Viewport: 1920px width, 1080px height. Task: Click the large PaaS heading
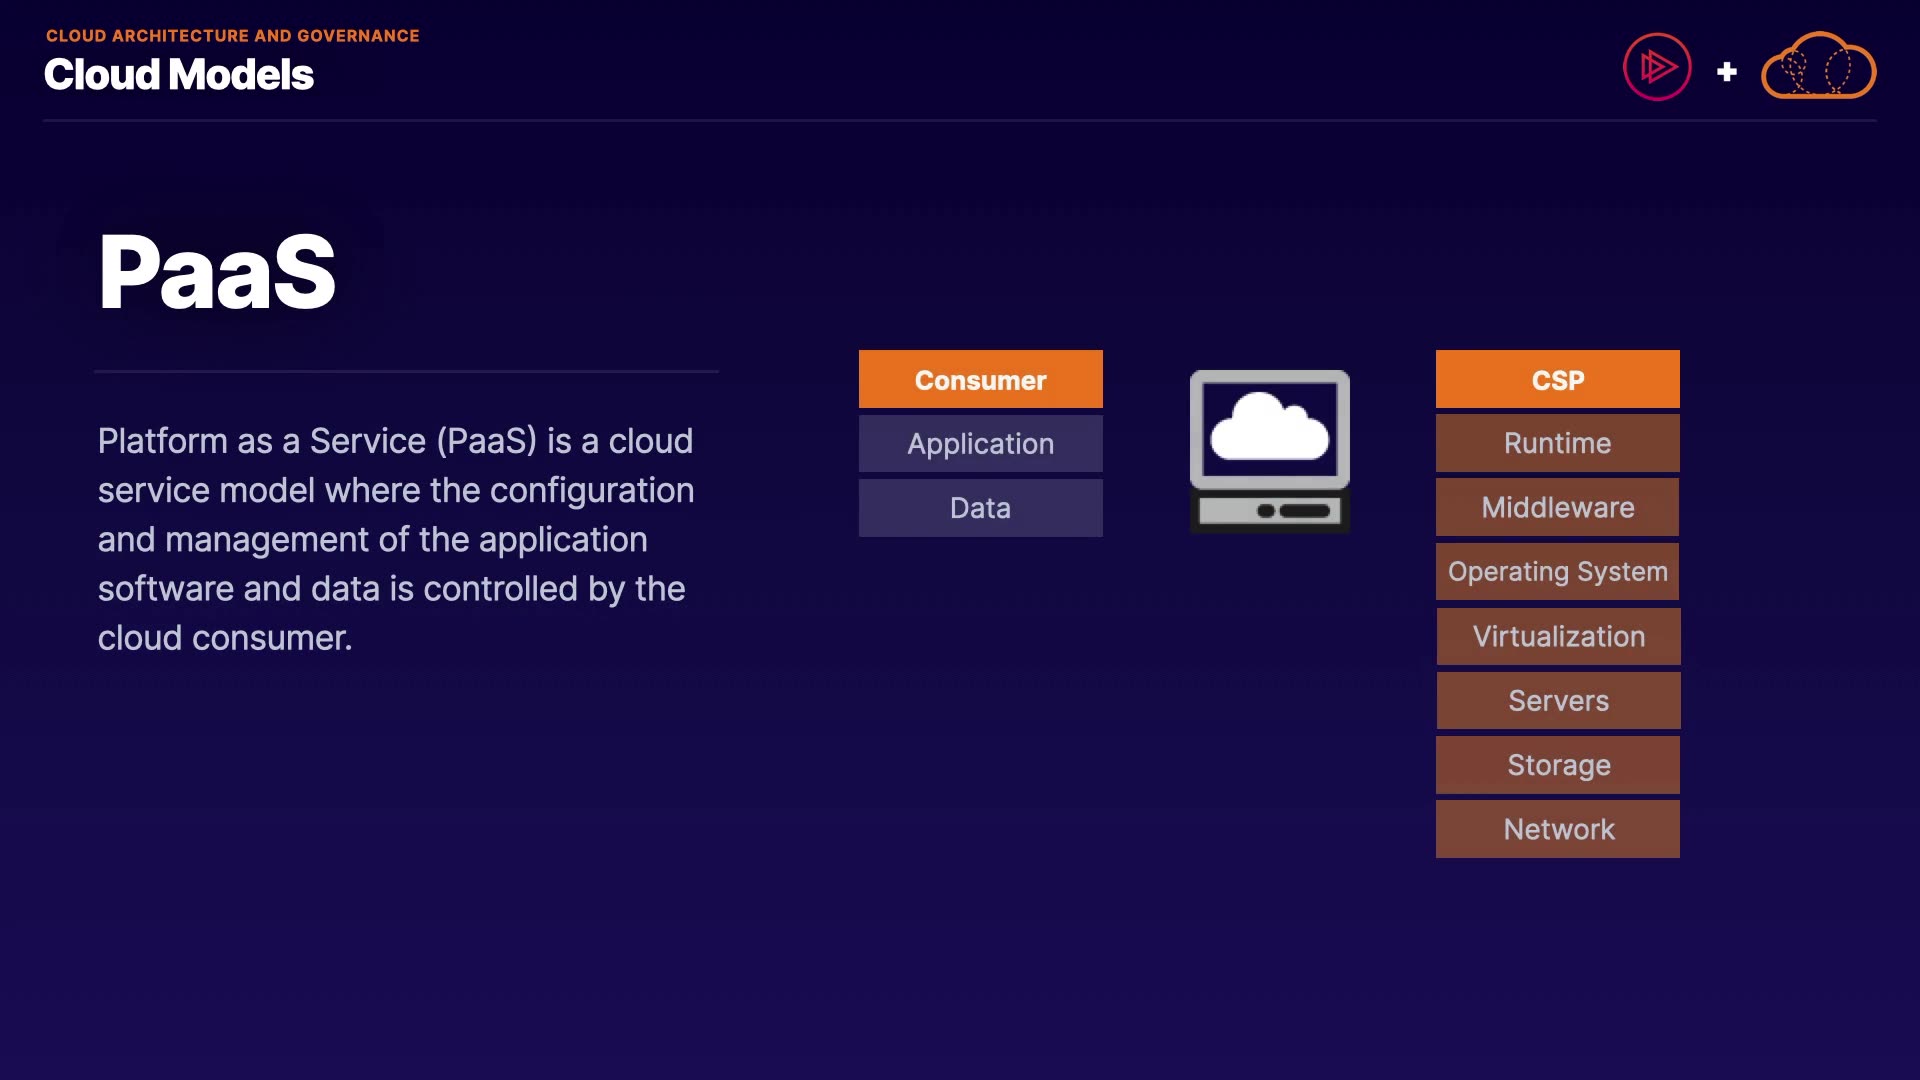pos(217,272)
